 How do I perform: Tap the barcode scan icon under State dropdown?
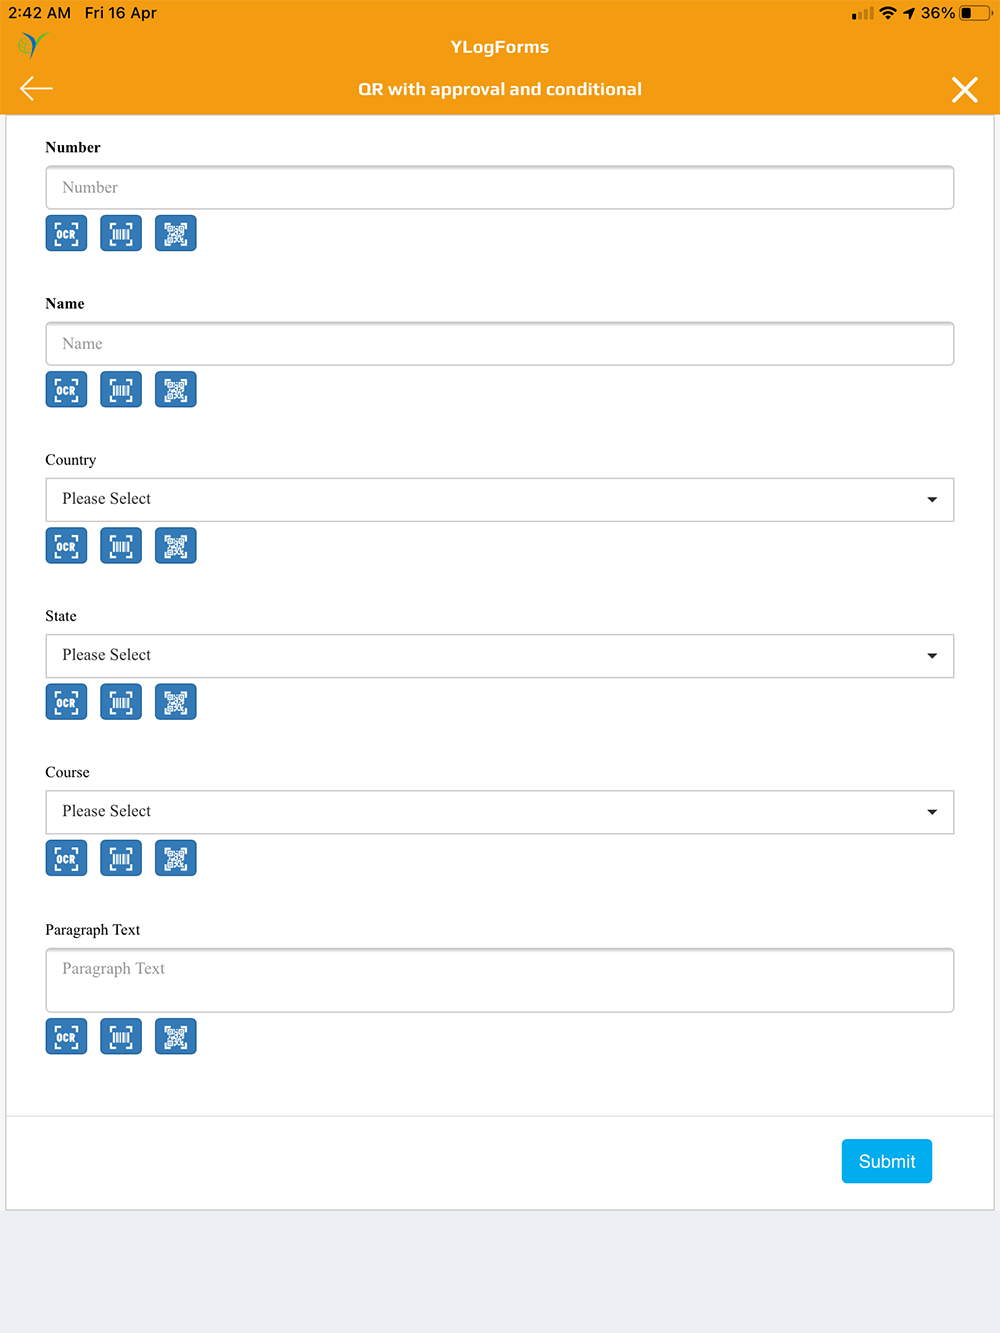pyautogui.click(x=121, y=701)
